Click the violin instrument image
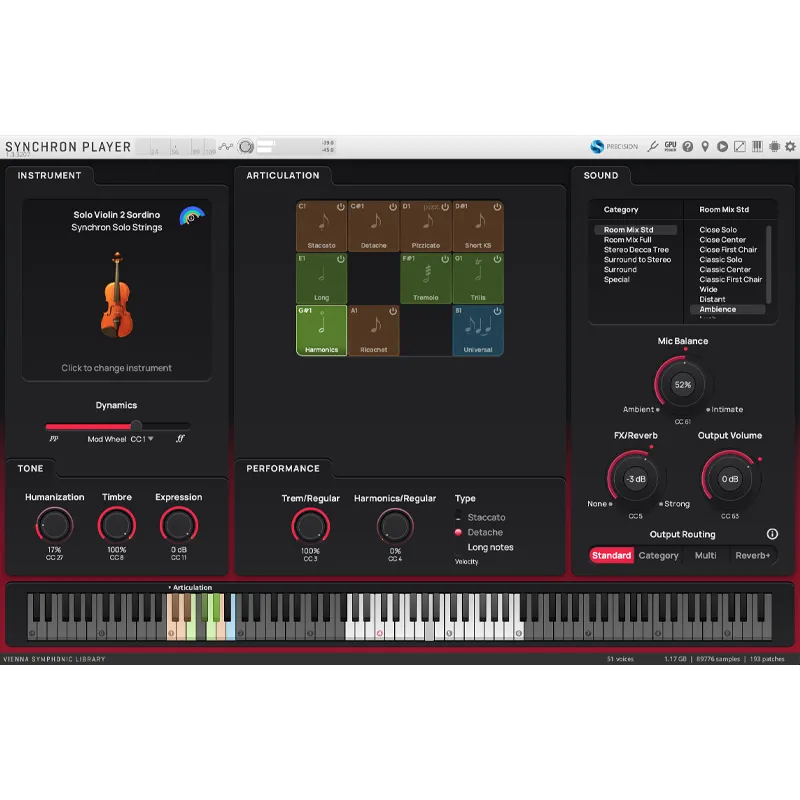This screenshot has height=800, width=800. click(x=117, y=295)
